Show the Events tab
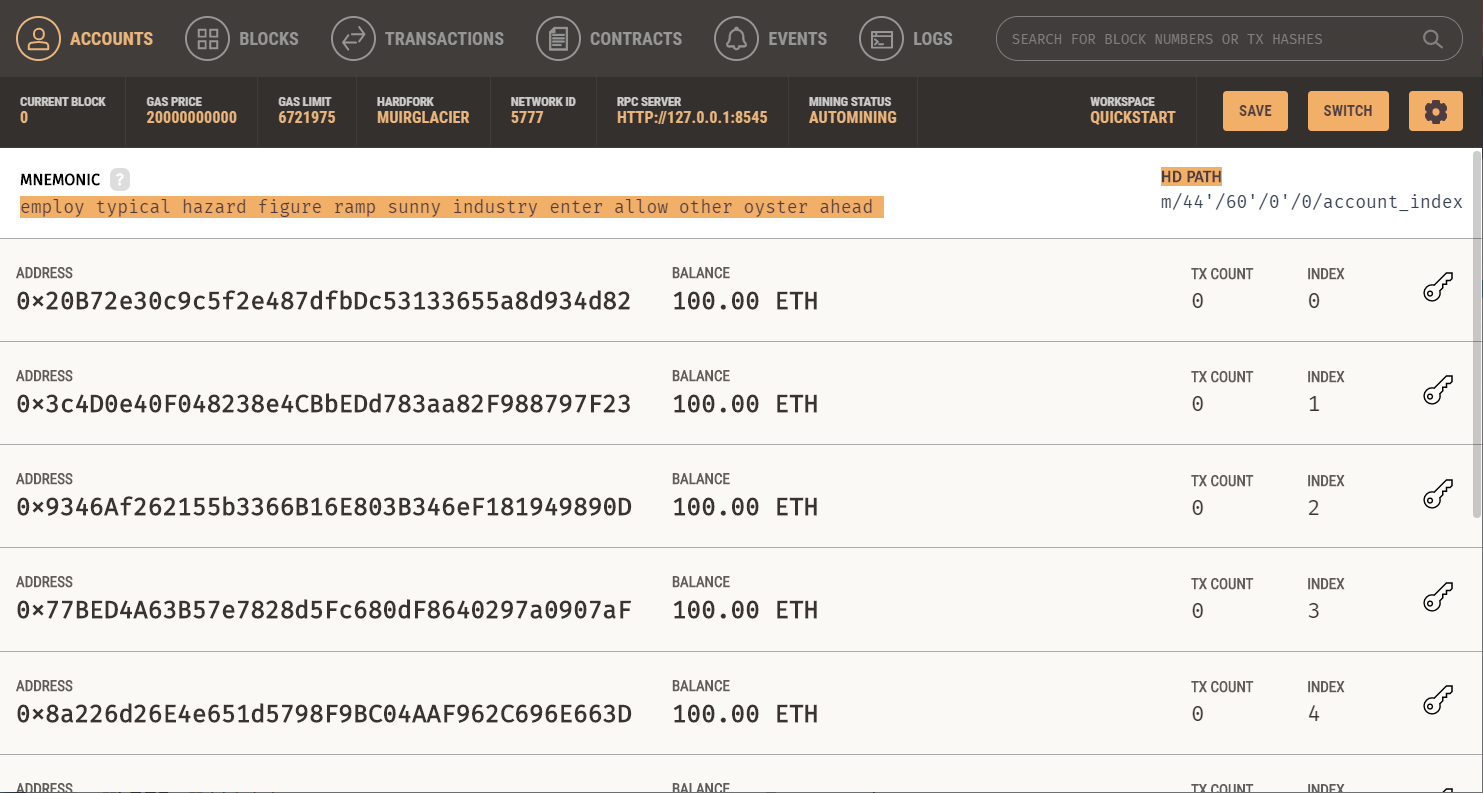The image size is (1483, 793). [771, 39]
